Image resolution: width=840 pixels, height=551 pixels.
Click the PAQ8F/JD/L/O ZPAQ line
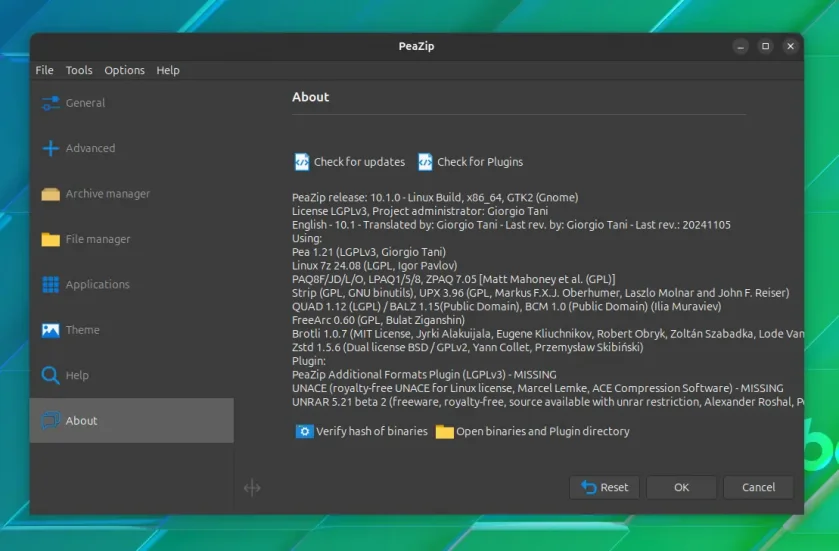click(454, 280)
